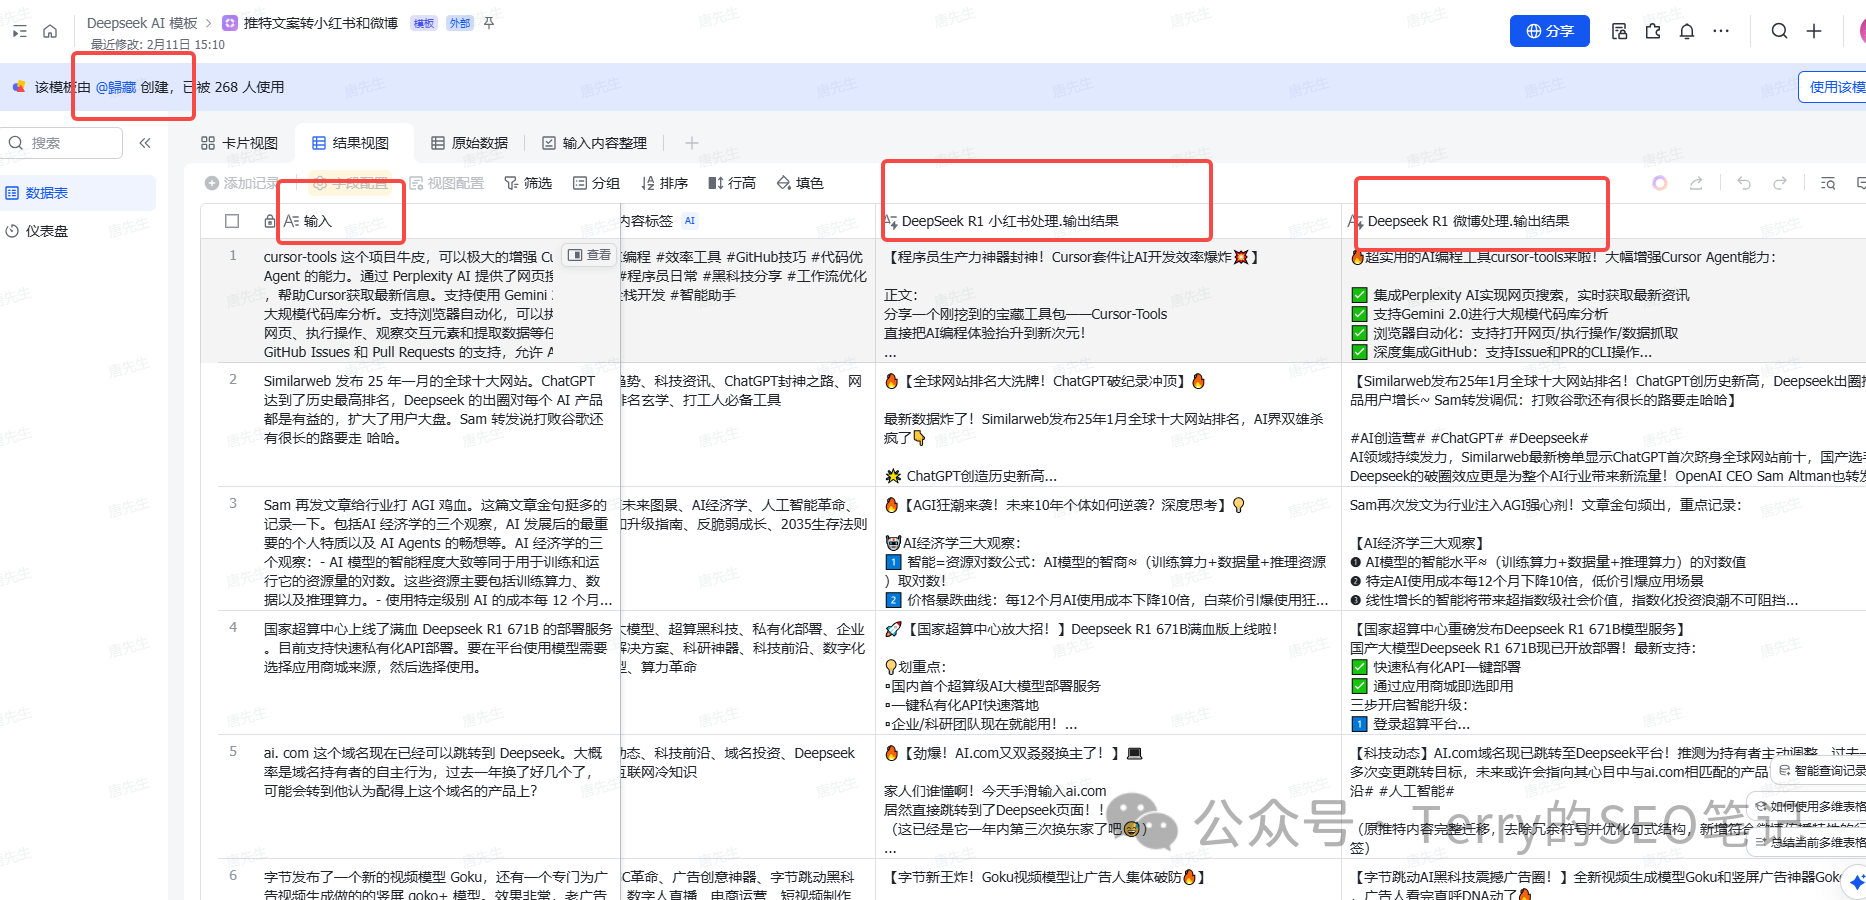Click the redo arrow in table toolbar
Screen dimensions: 1866x900
coord(1780,183)
